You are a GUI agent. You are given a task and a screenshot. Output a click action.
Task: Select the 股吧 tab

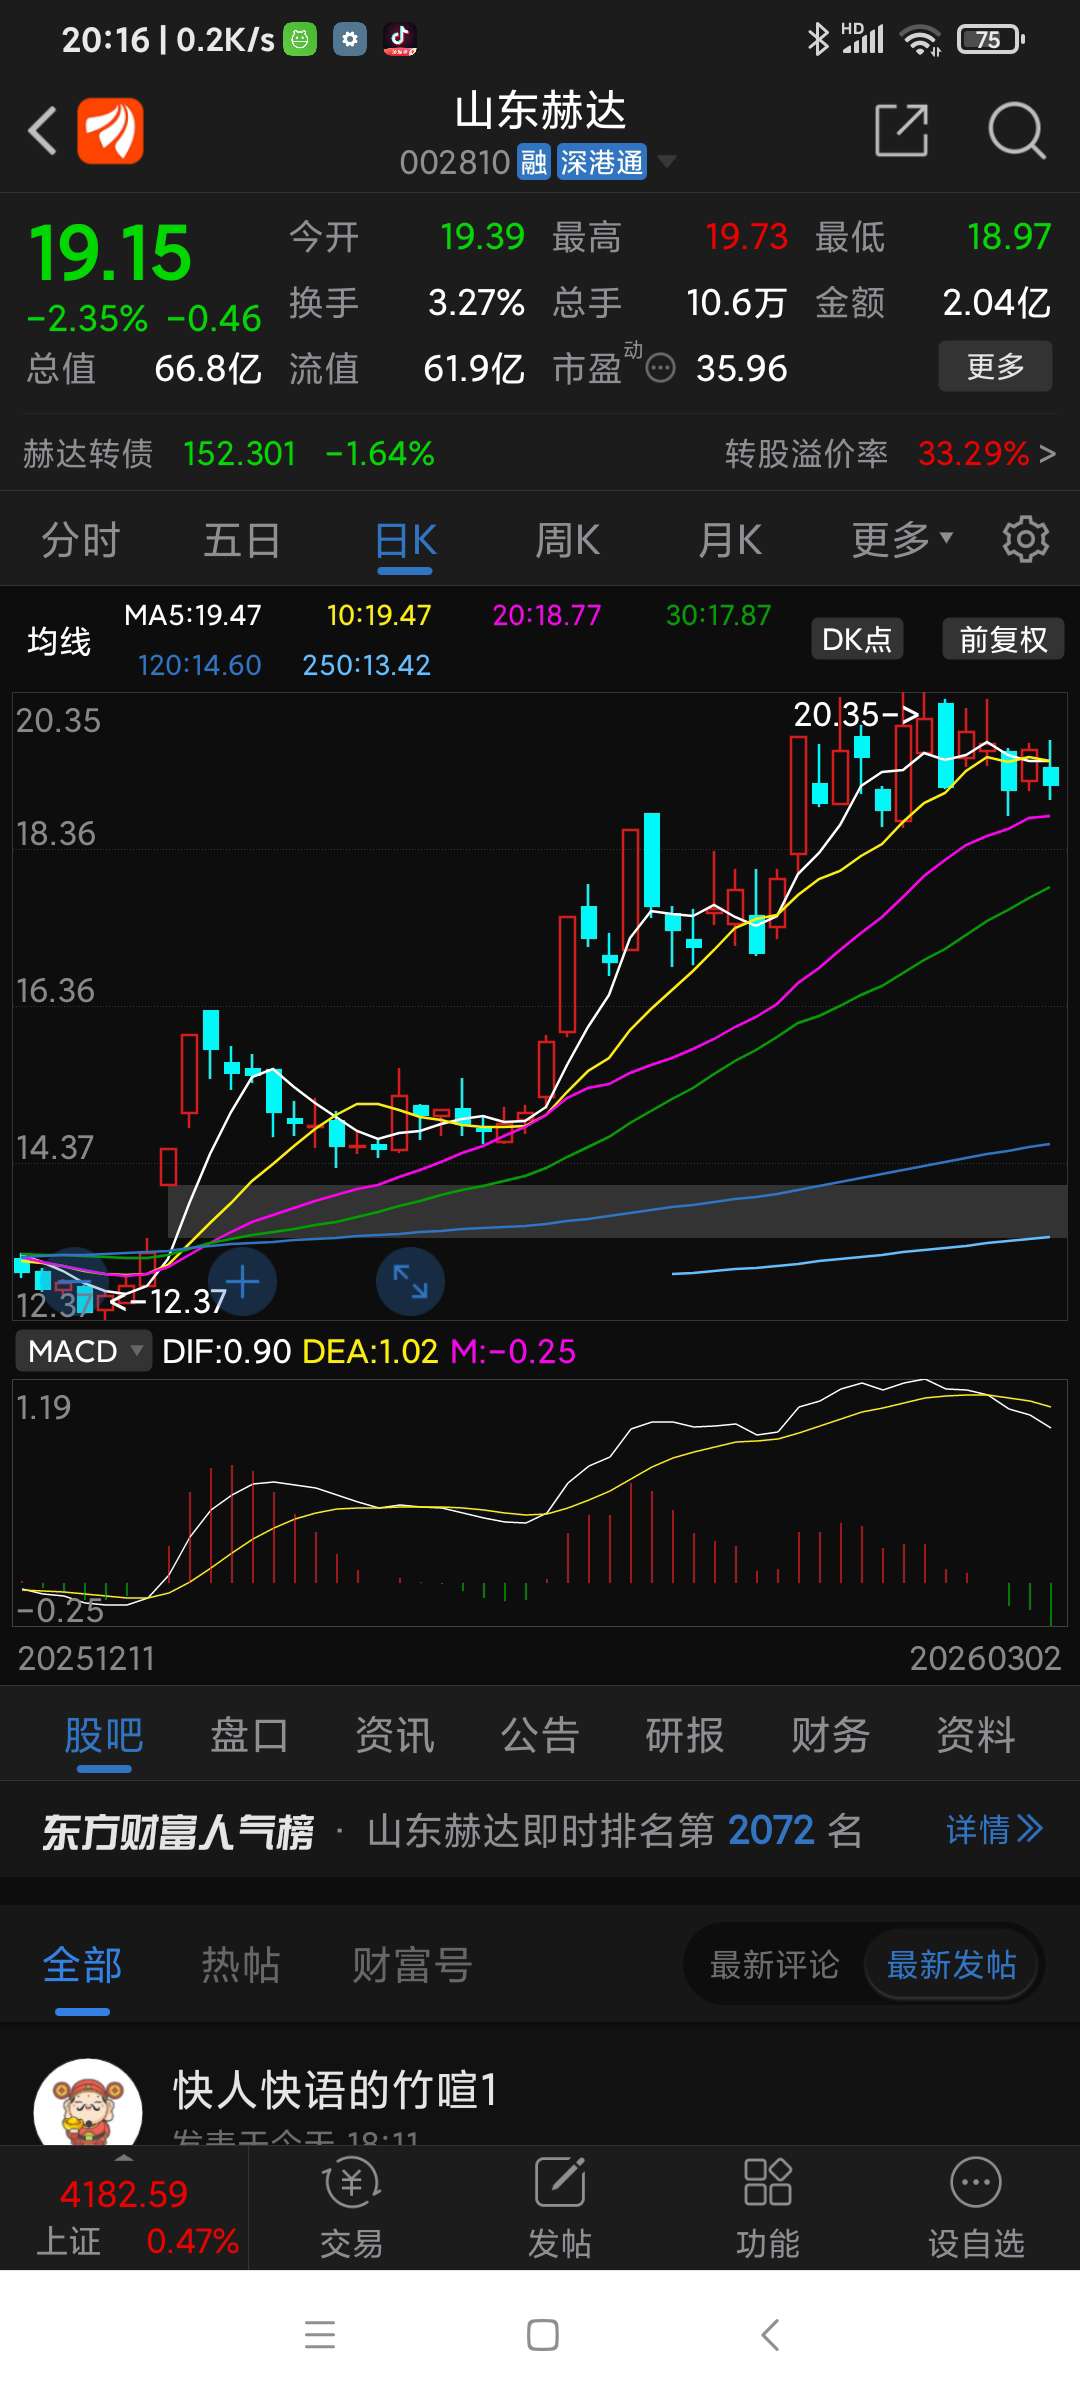point(104,1735)
